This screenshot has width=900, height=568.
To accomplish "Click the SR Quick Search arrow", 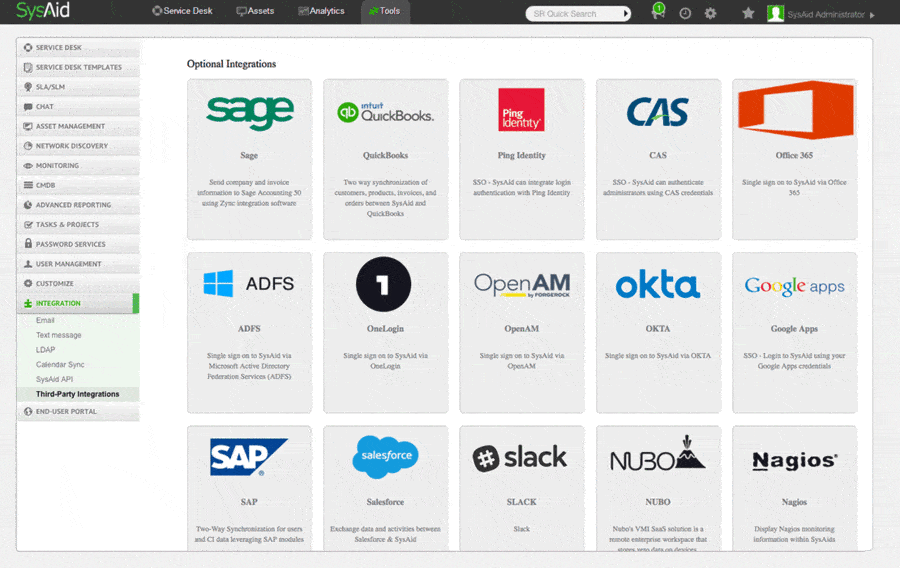I will click(626, 14).
